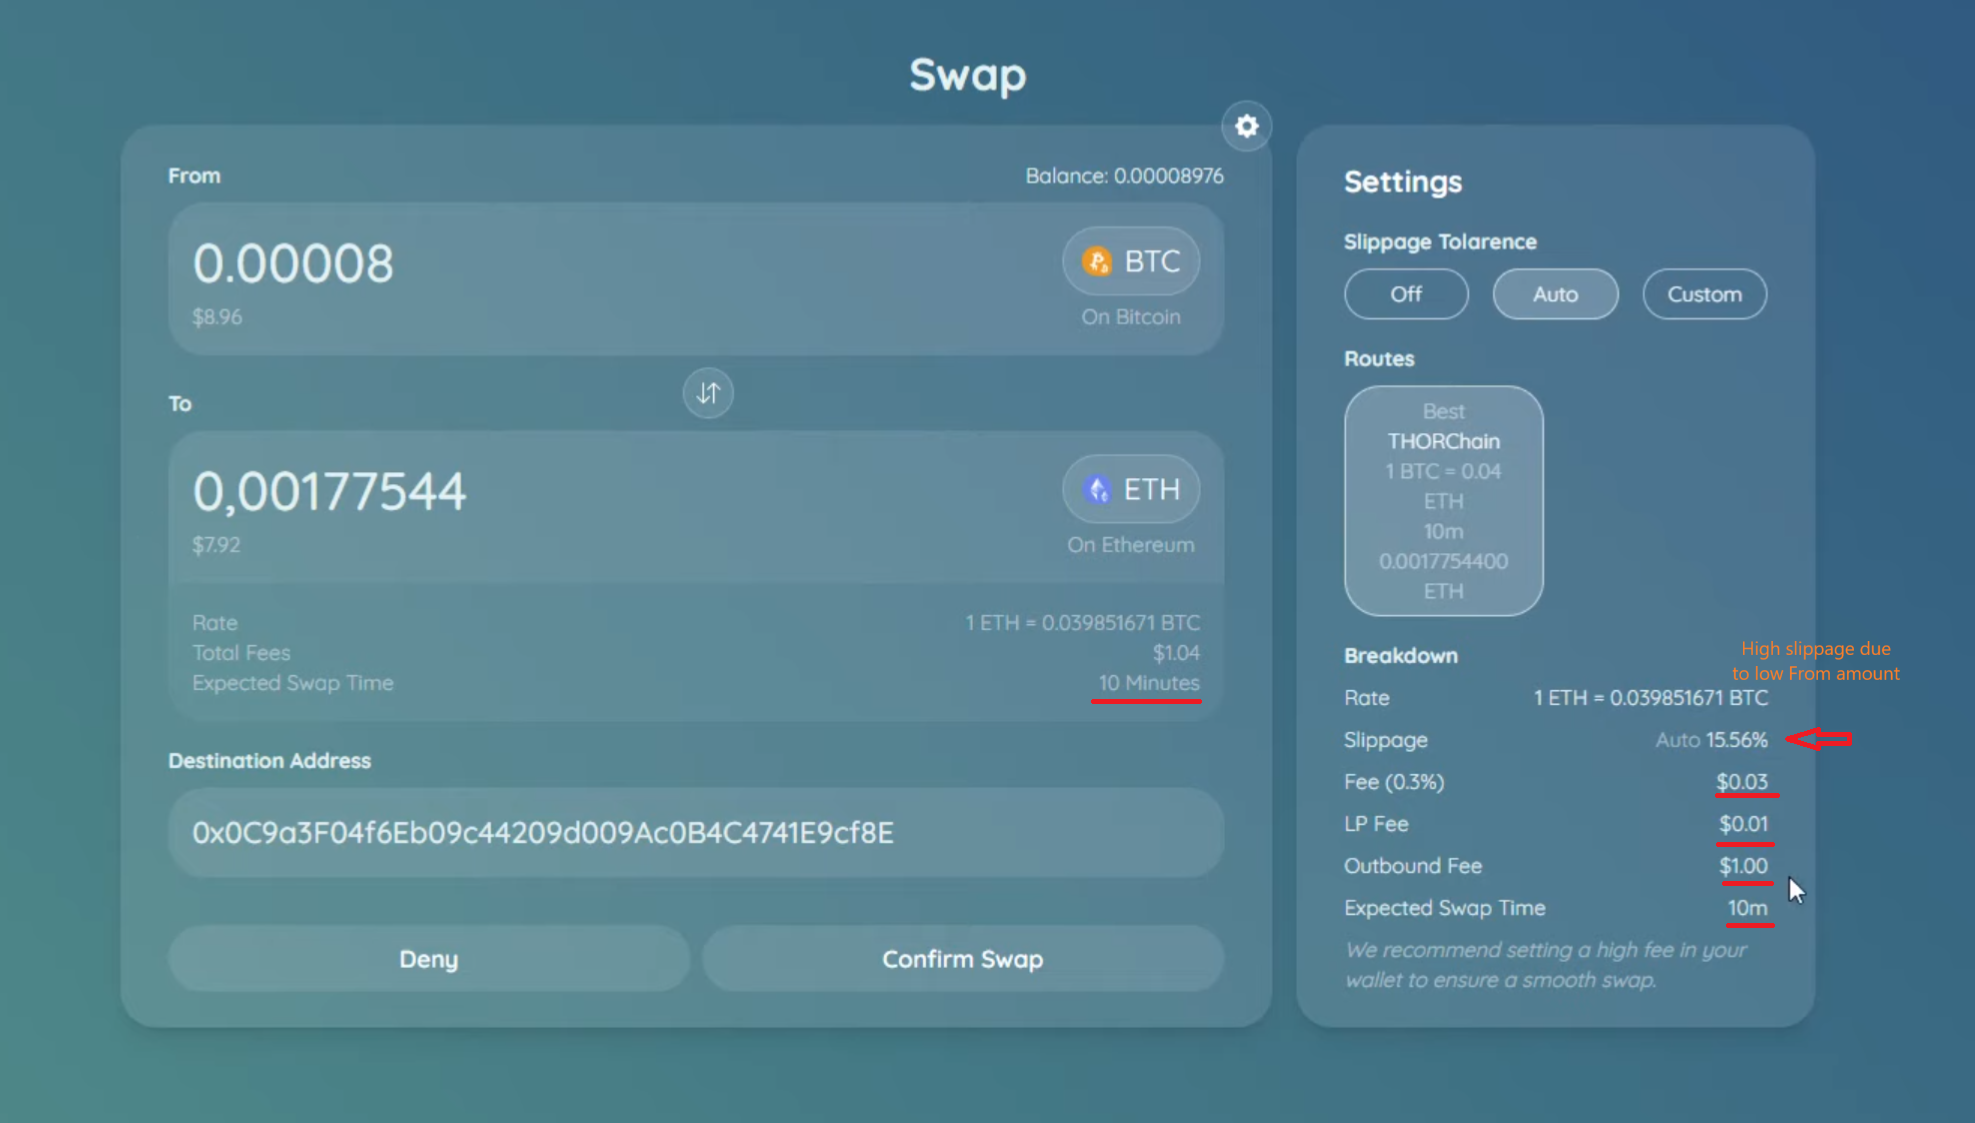
Task: Click the Outbound Fee $1.00 value
Action: (x=1742, y=866)
